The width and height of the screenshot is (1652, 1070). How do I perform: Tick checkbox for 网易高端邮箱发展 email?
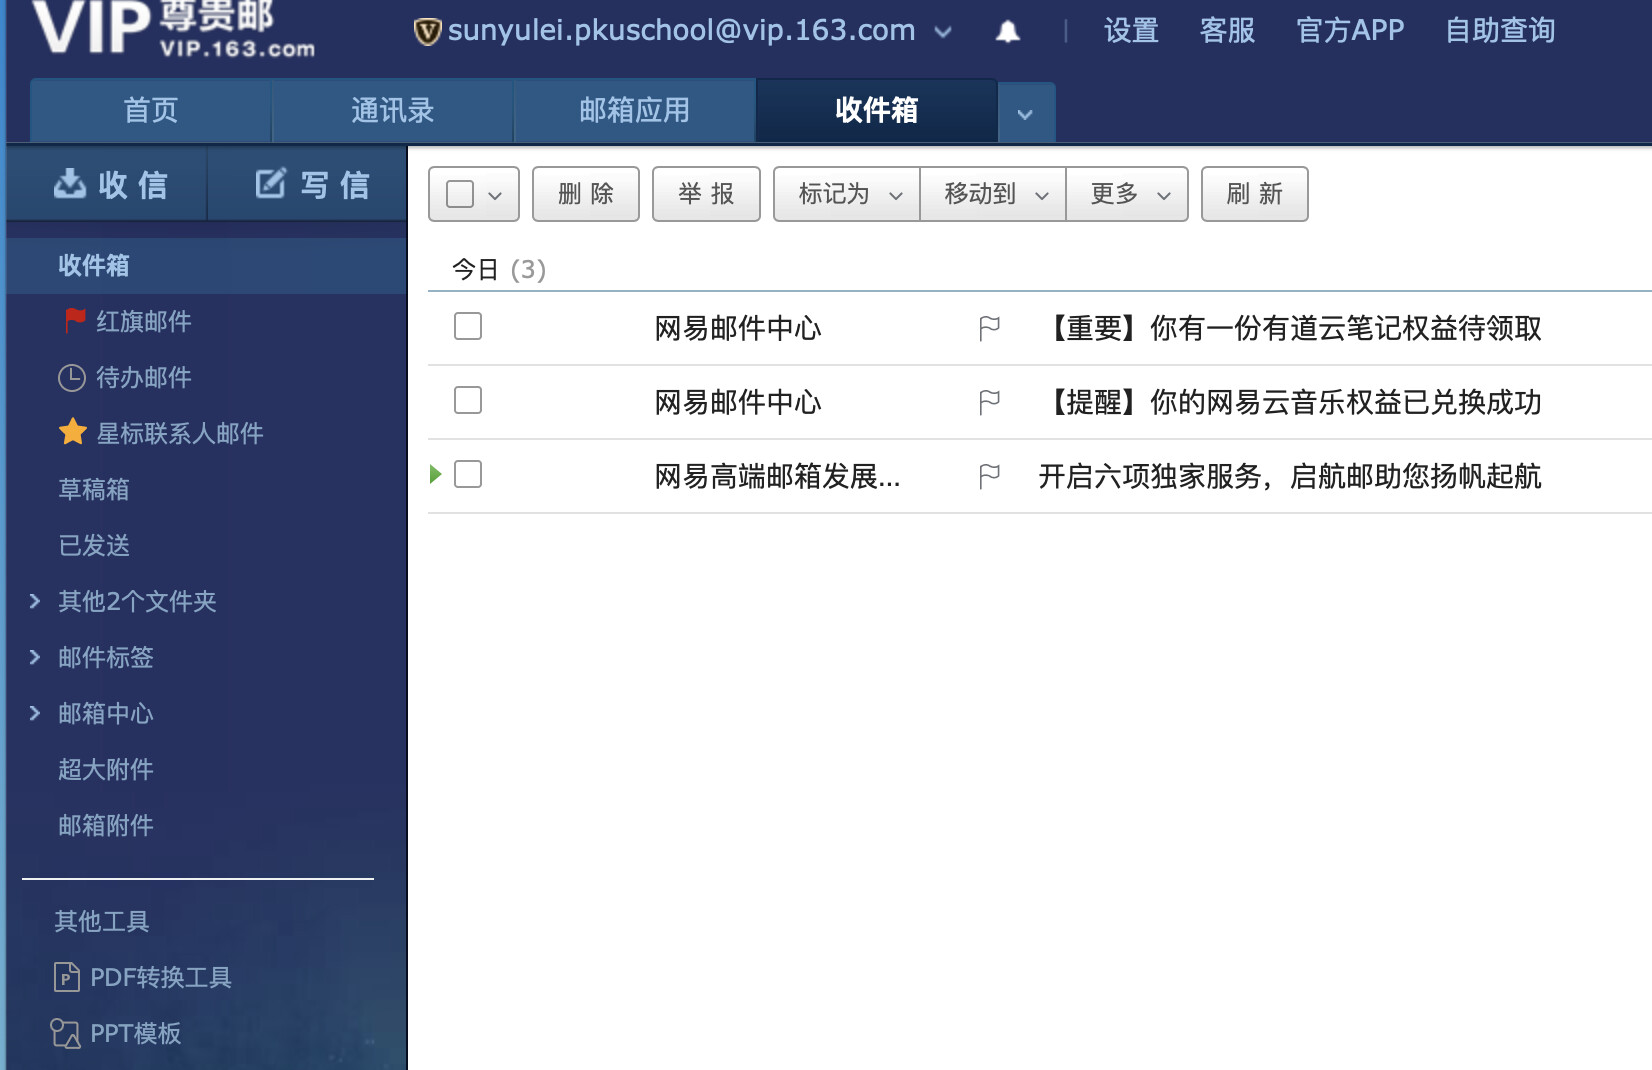click(468, 474)
